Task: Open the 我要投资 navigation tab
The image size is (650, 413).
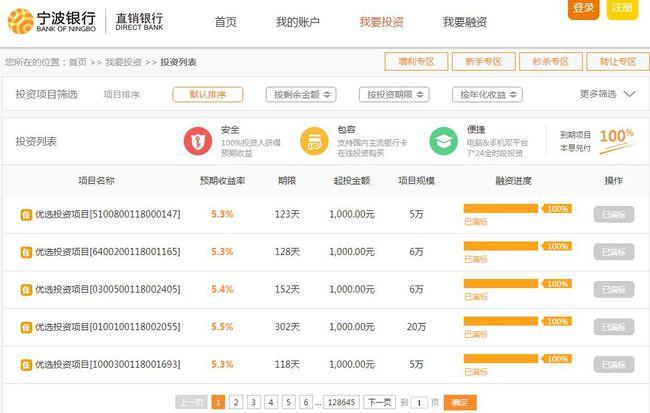Action: point(381,22)
